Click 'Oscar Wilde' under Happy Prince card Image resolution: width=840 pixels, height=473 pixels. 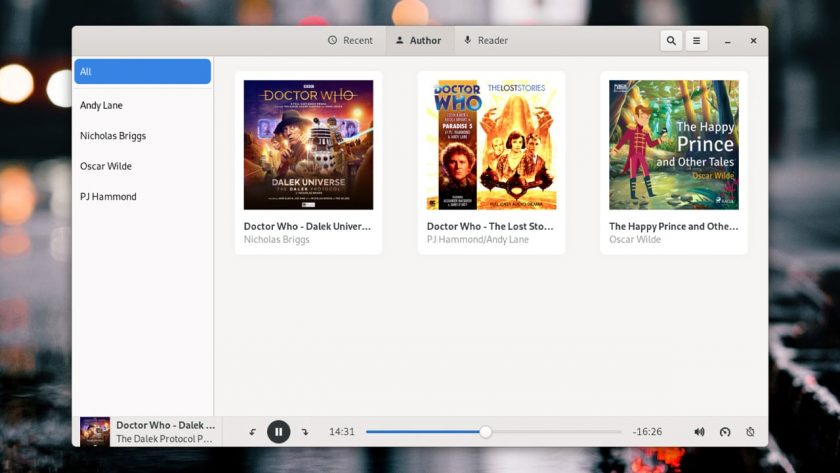coord(635,239)
